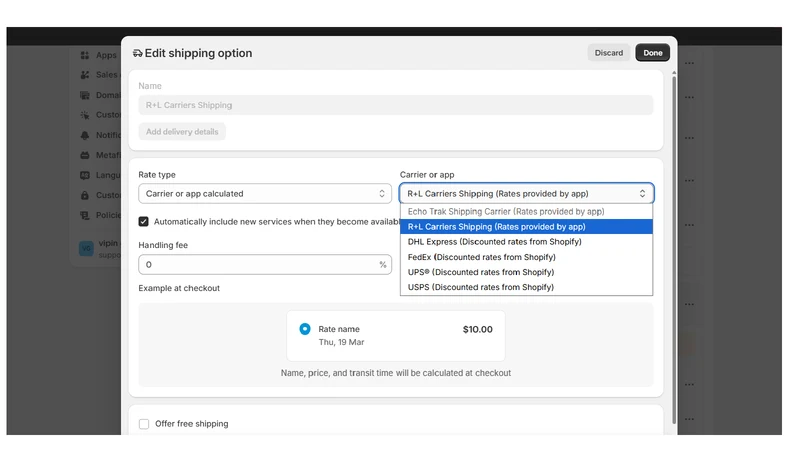Click the Thu, 19 Mar date text
Viewport: 800px width, 450px height.
click(341, 342)
